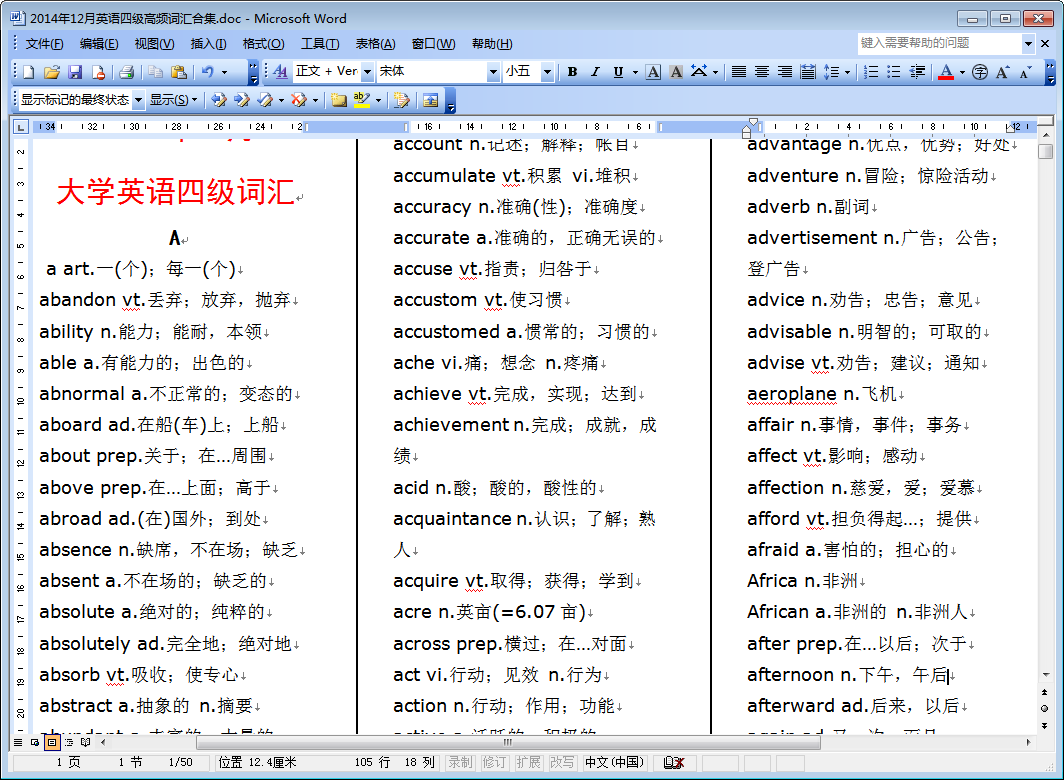Switch to Print Layout view button
1064x780 pixels.
52,742
